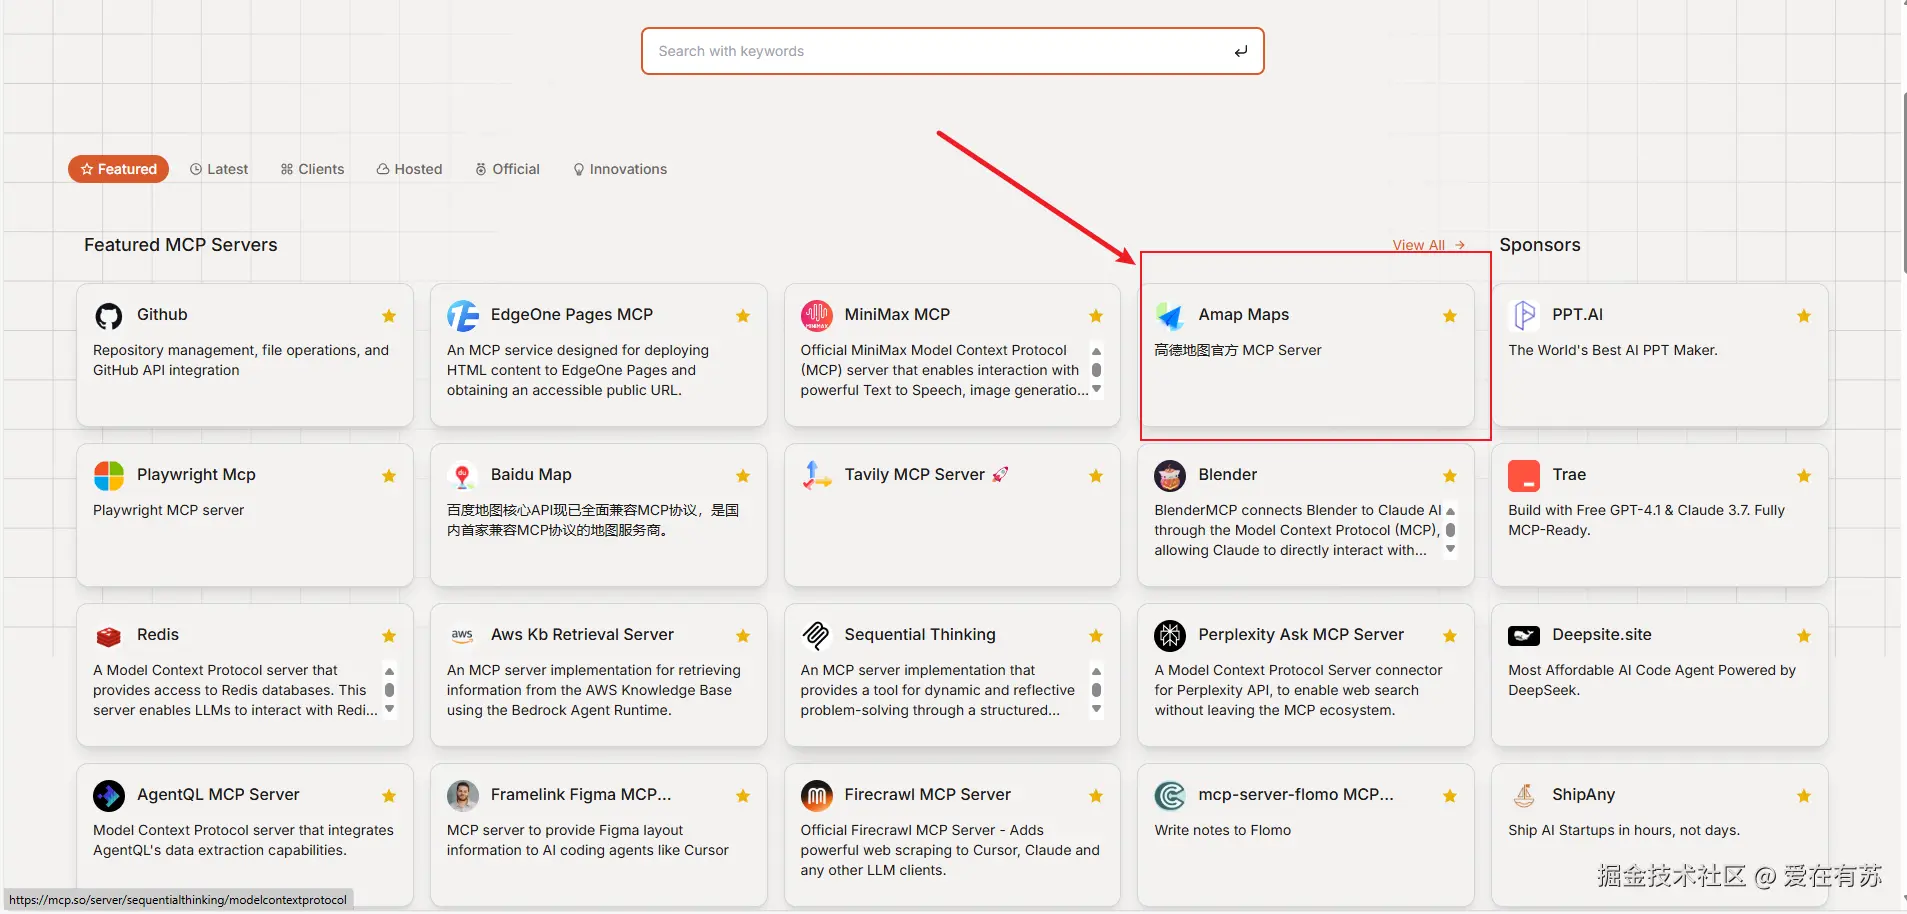Click the "Sponsors" heading text
Screen dimensions: 1907x914
coord(1540,245)
